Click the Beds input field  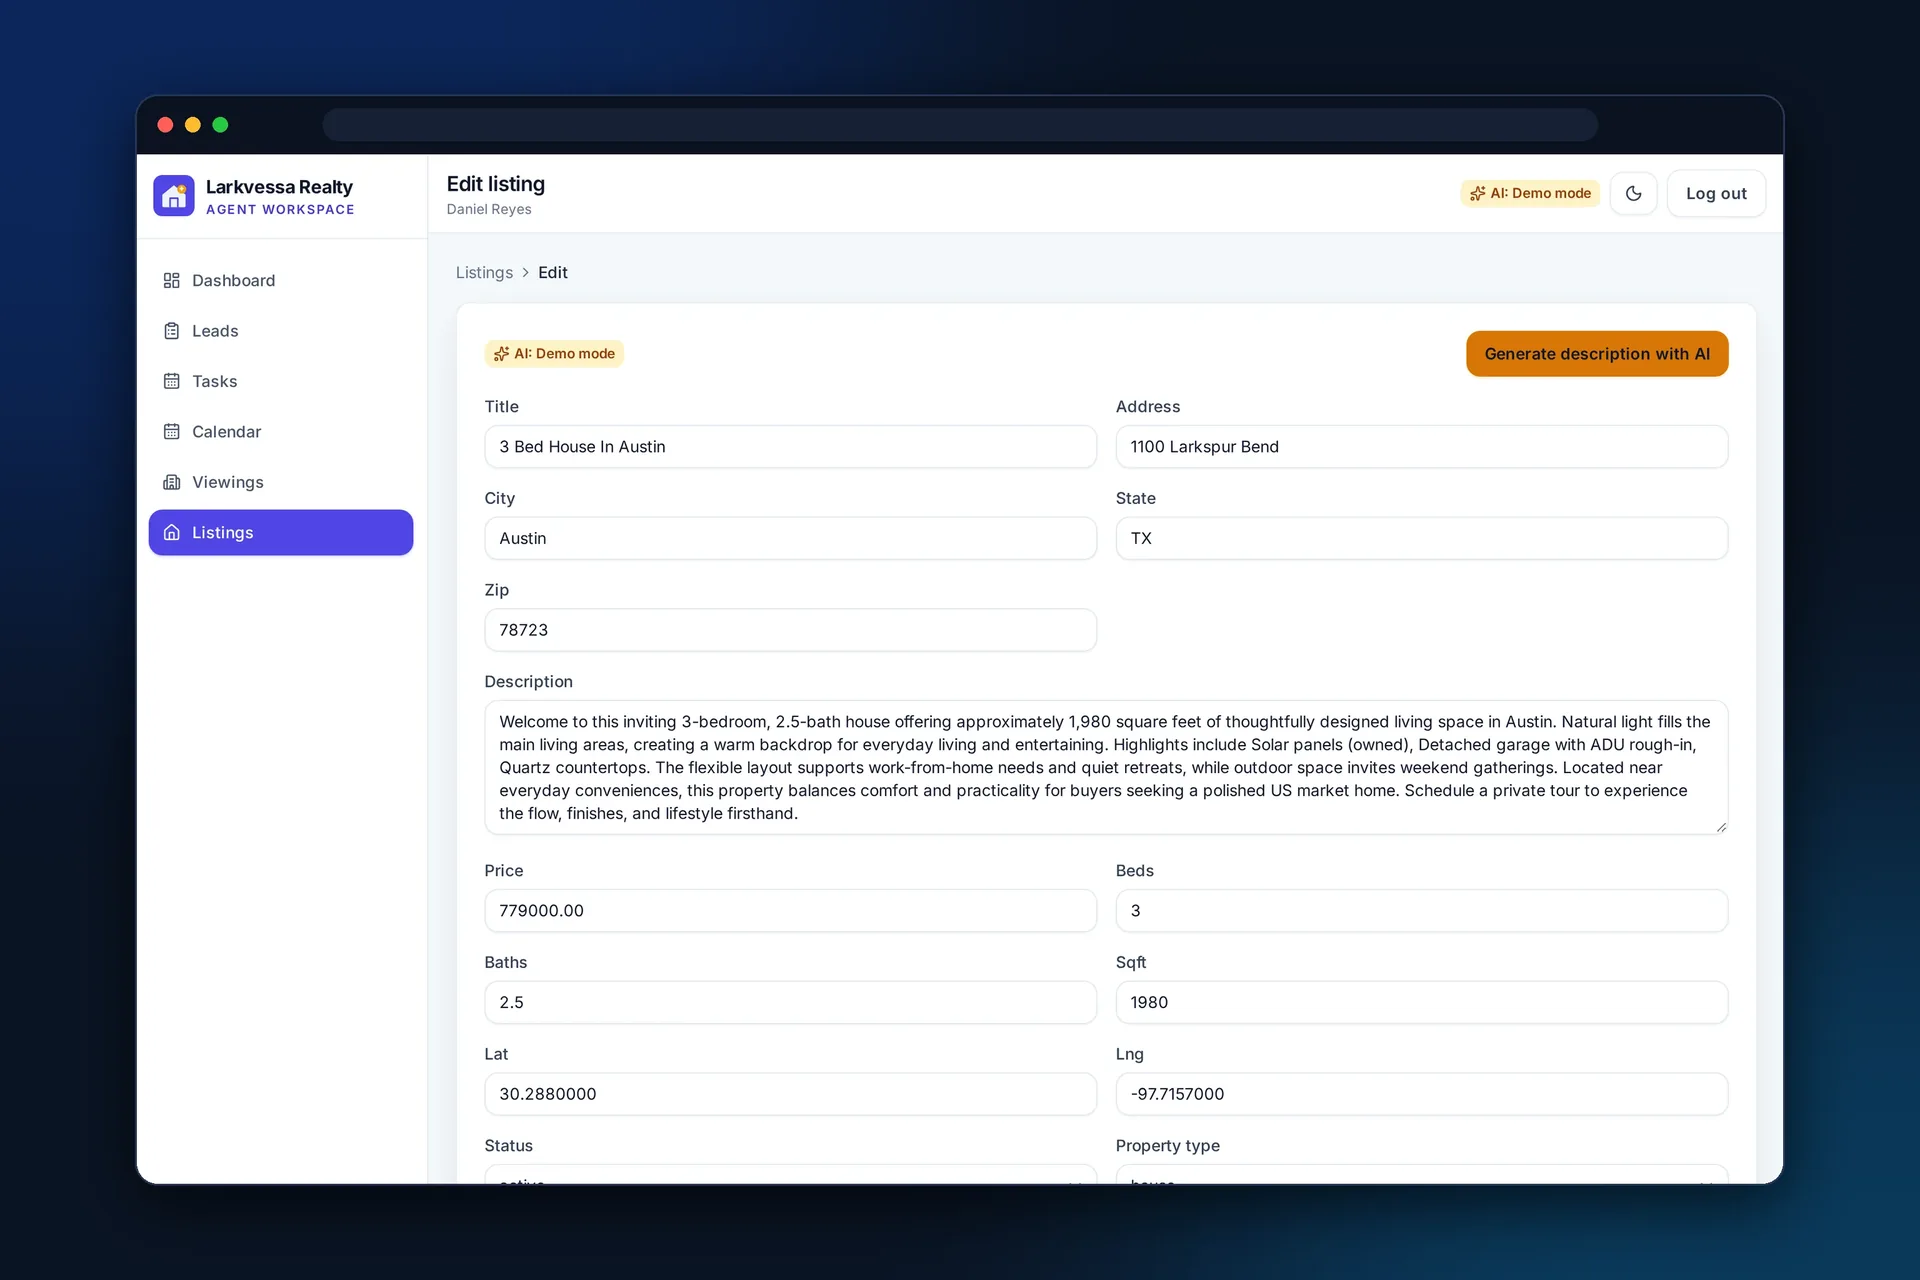tap(1421, 911)
